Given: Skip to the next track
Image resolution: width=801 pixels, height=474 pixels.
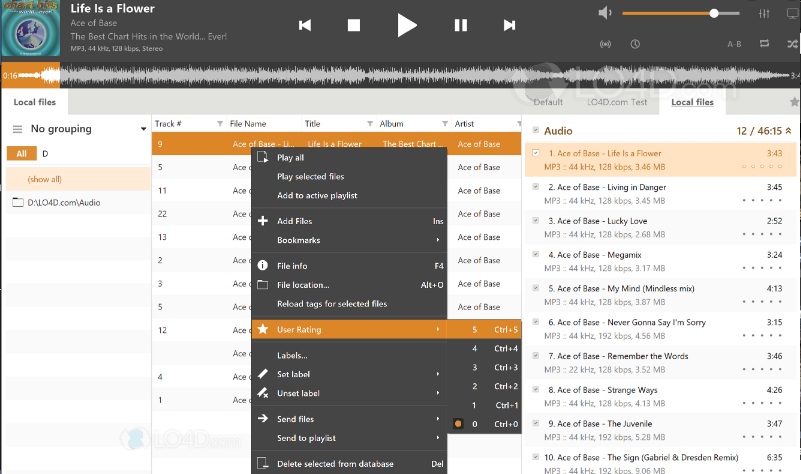Looking at the screenshot, I should [509, 25].
